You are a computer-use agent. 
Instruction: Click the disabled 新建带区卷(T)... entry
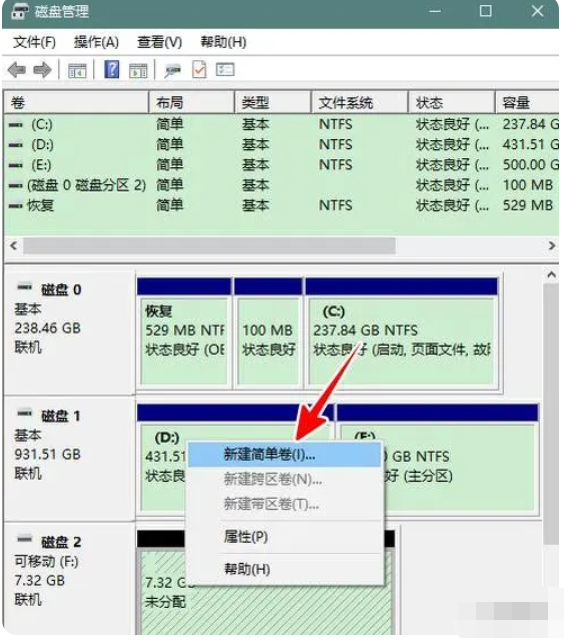[x=284, y=504]
